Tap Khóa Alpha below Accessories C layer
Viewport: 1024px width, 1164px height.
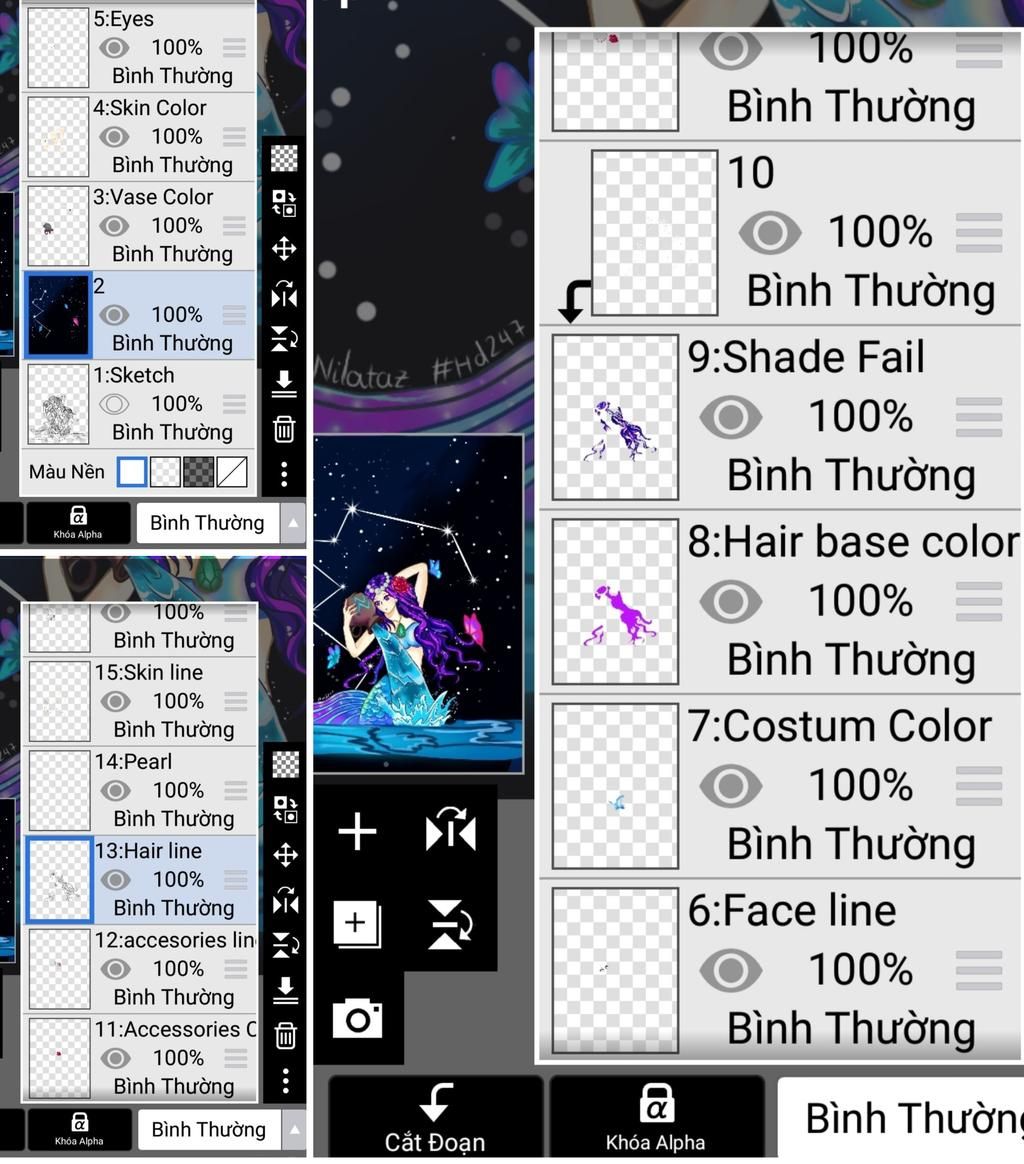pos(79,1130)
